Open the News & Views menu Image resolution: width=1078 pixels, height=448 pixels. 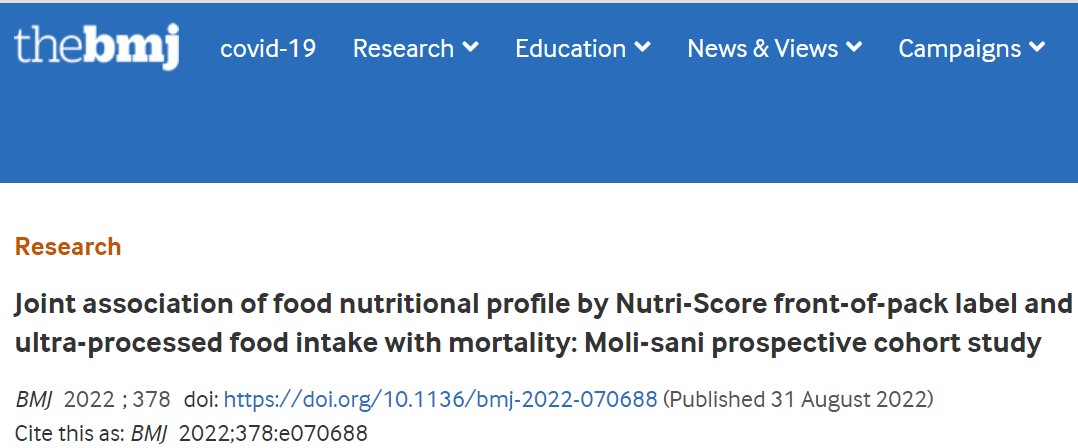point(762,48)
